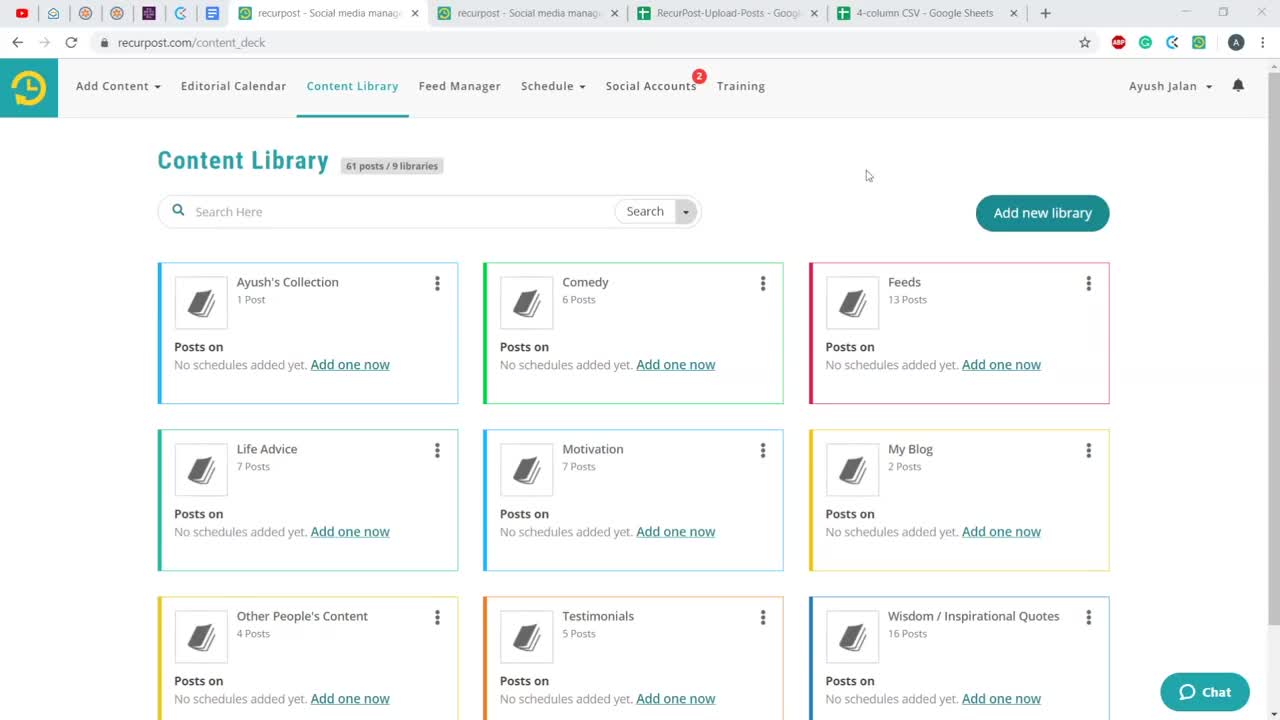The width and height of the screenshot is (1280, 720).
Task: Close the 4-column CSV tab
Action: click(x=1014, y=13)
